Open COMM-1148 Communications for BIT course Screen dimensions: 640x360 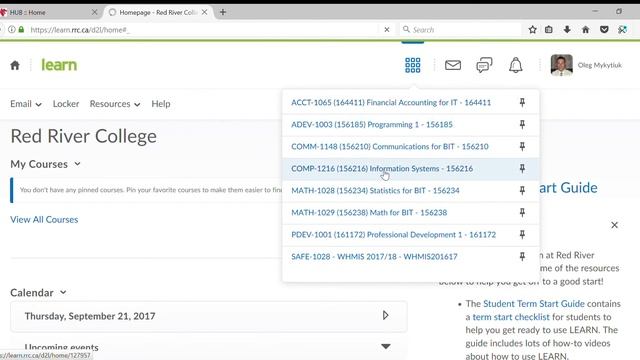(x=390, y=147)
